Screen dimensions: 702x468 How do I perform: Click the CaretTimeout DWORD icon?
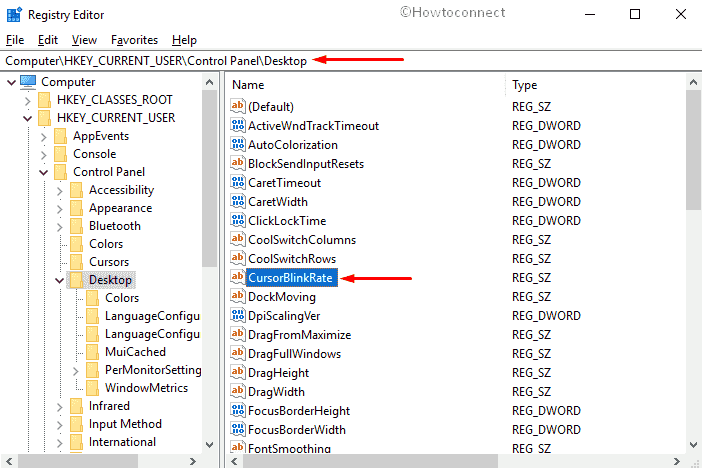(238, 182)
